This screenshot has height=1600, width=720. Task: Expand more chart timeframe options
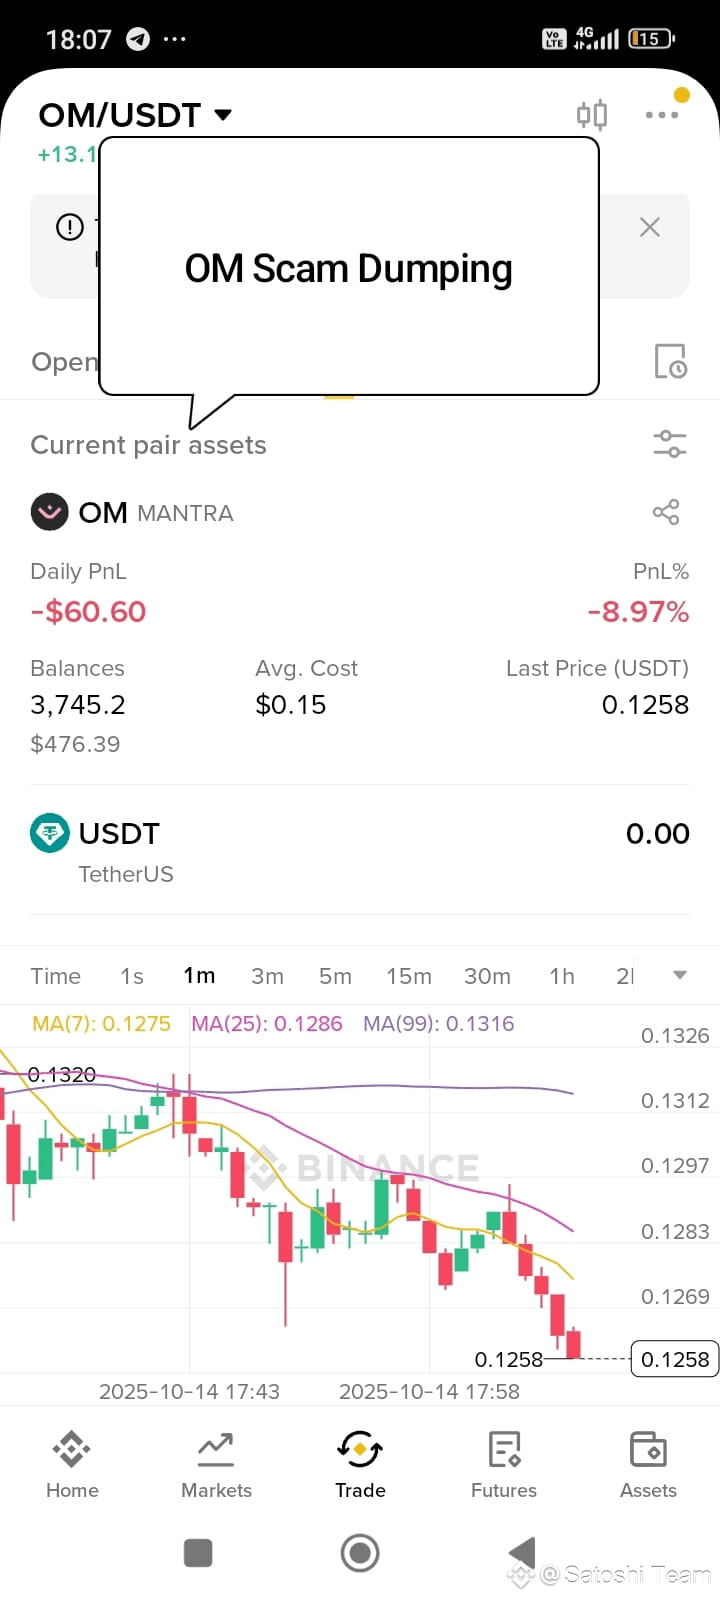[x=680, y=975]
